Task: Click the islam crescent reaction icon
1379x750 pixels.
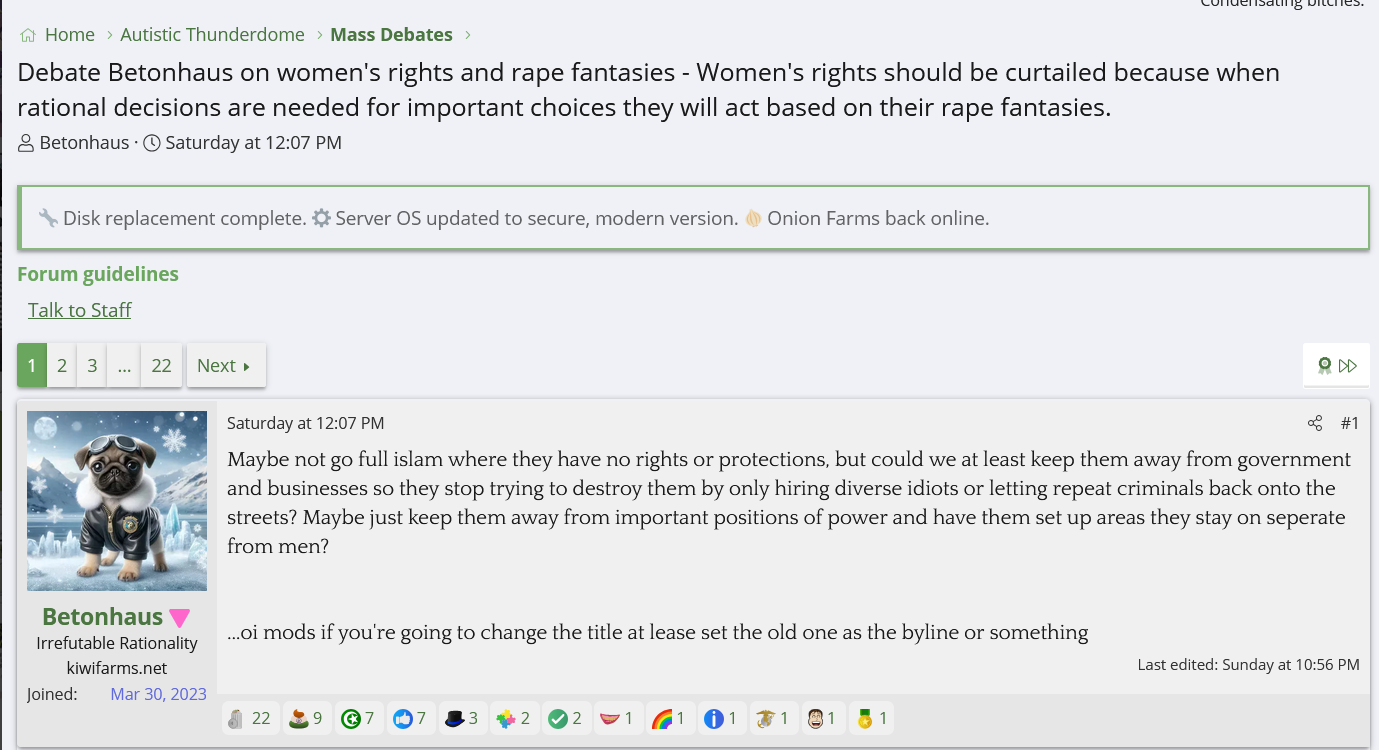Action: (x=350, y=718)
